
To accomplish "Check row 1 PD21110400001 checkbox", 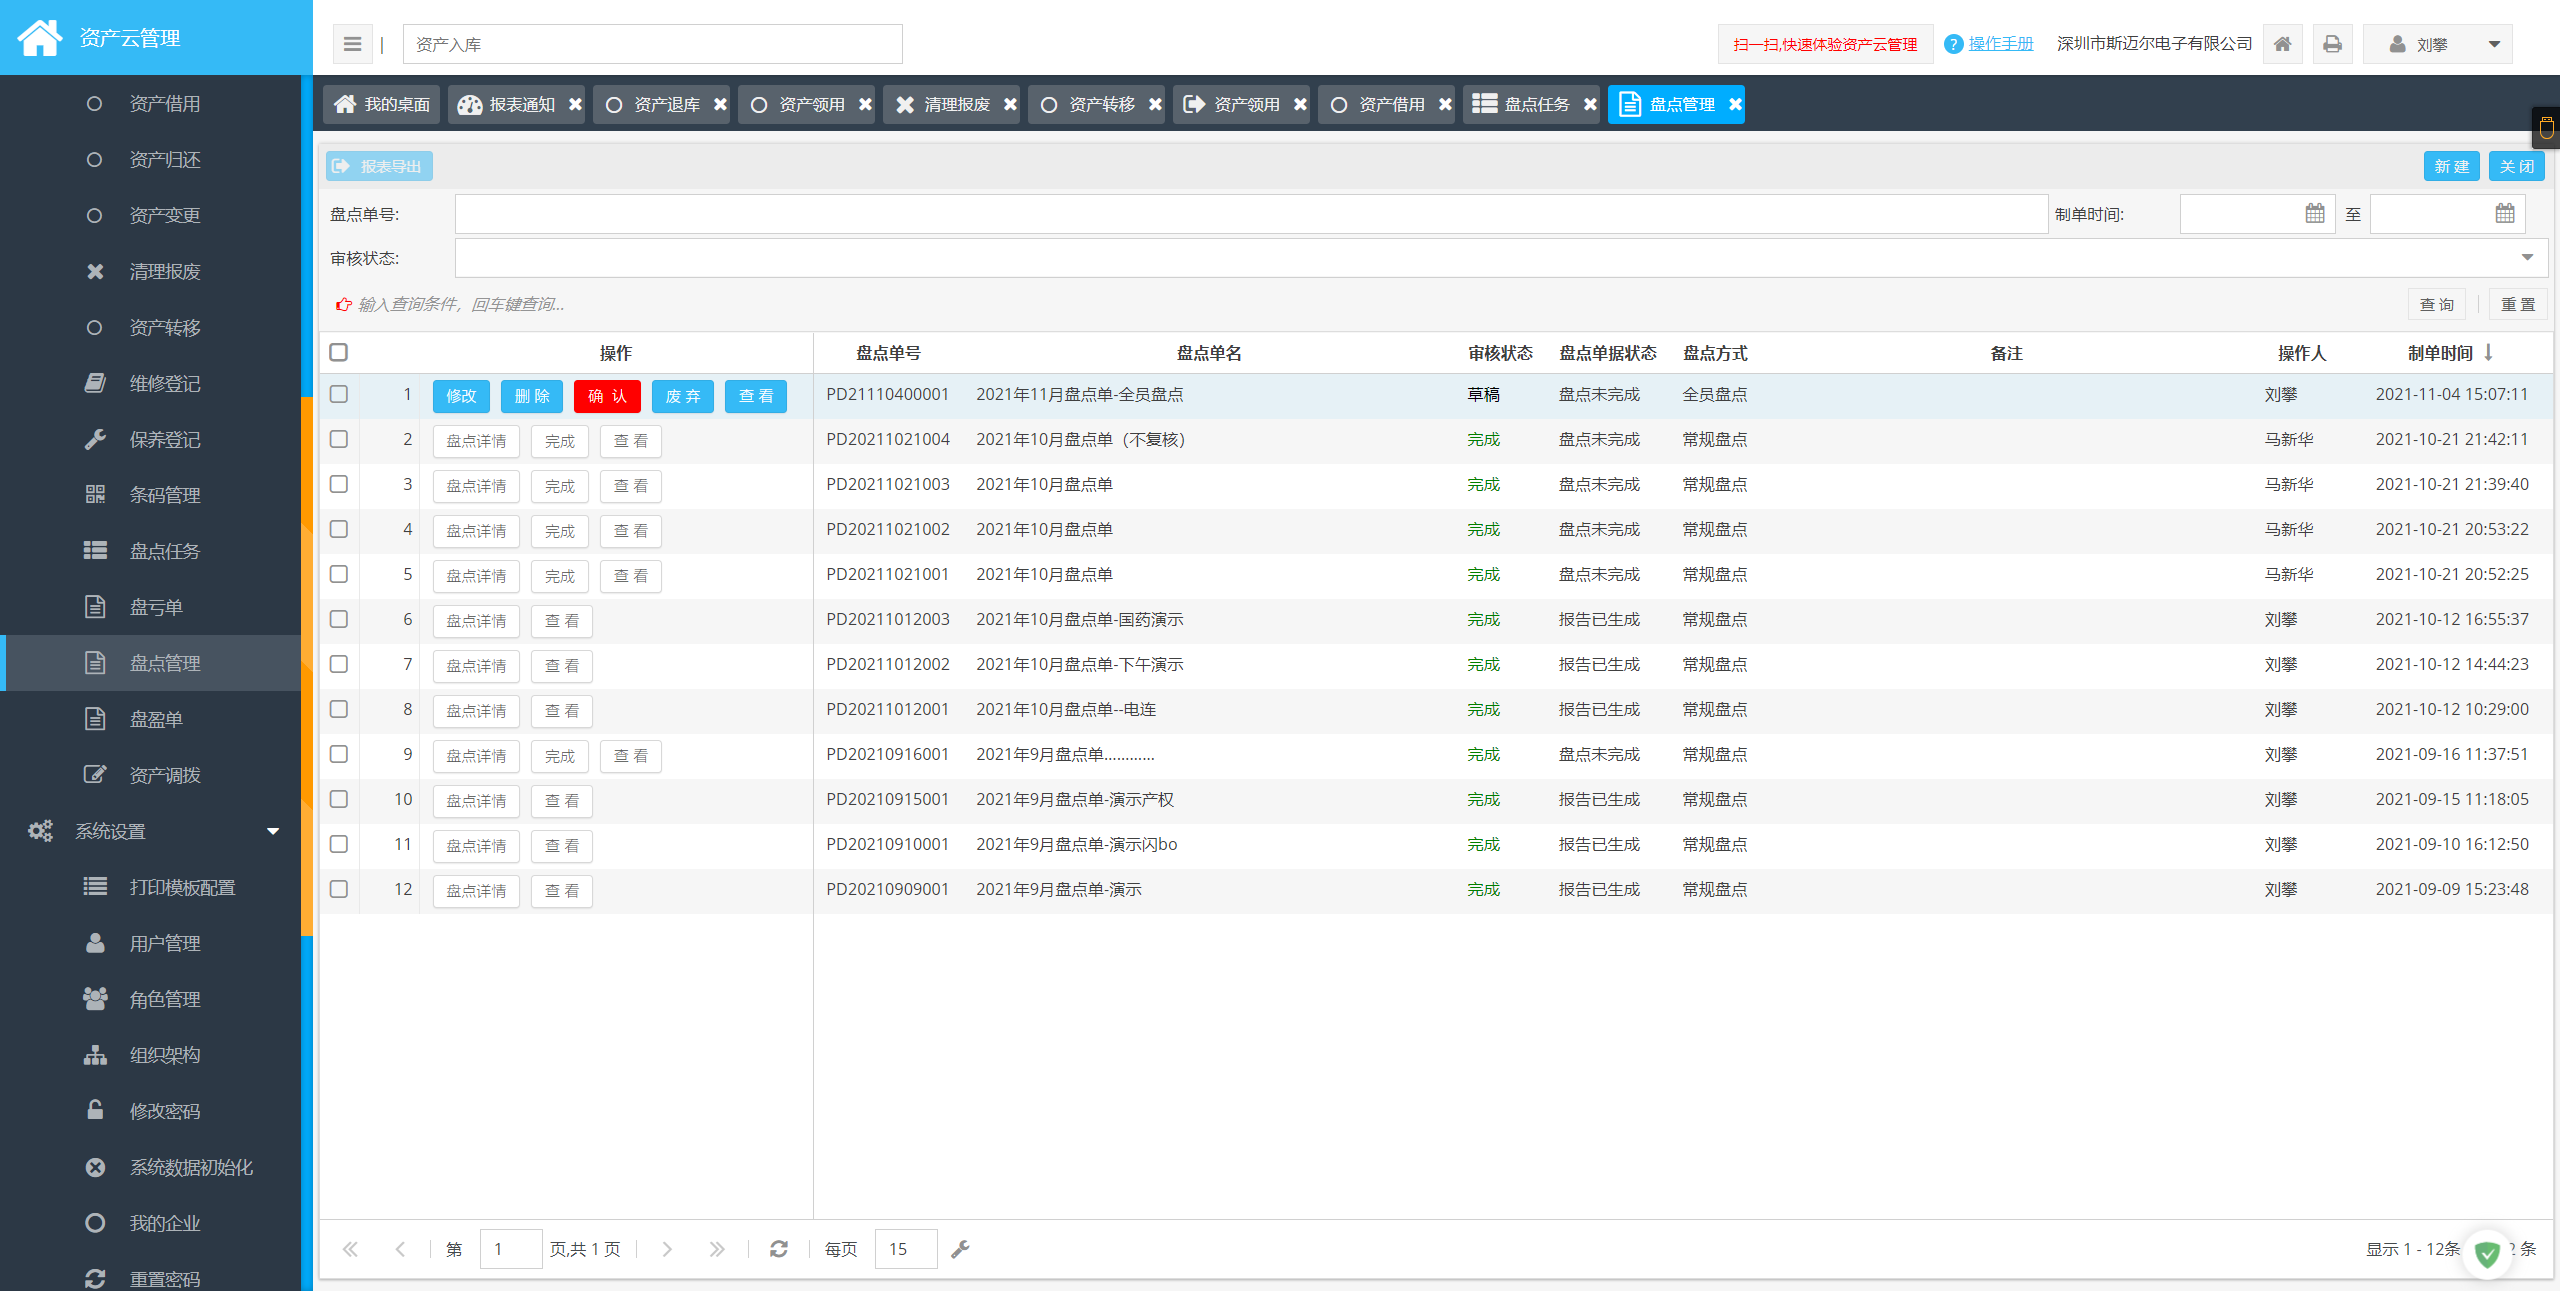I will (339, 394).
